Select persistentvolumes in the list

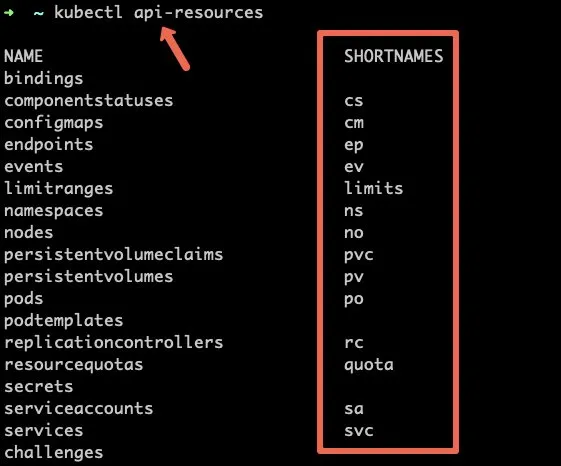point(89,277)
